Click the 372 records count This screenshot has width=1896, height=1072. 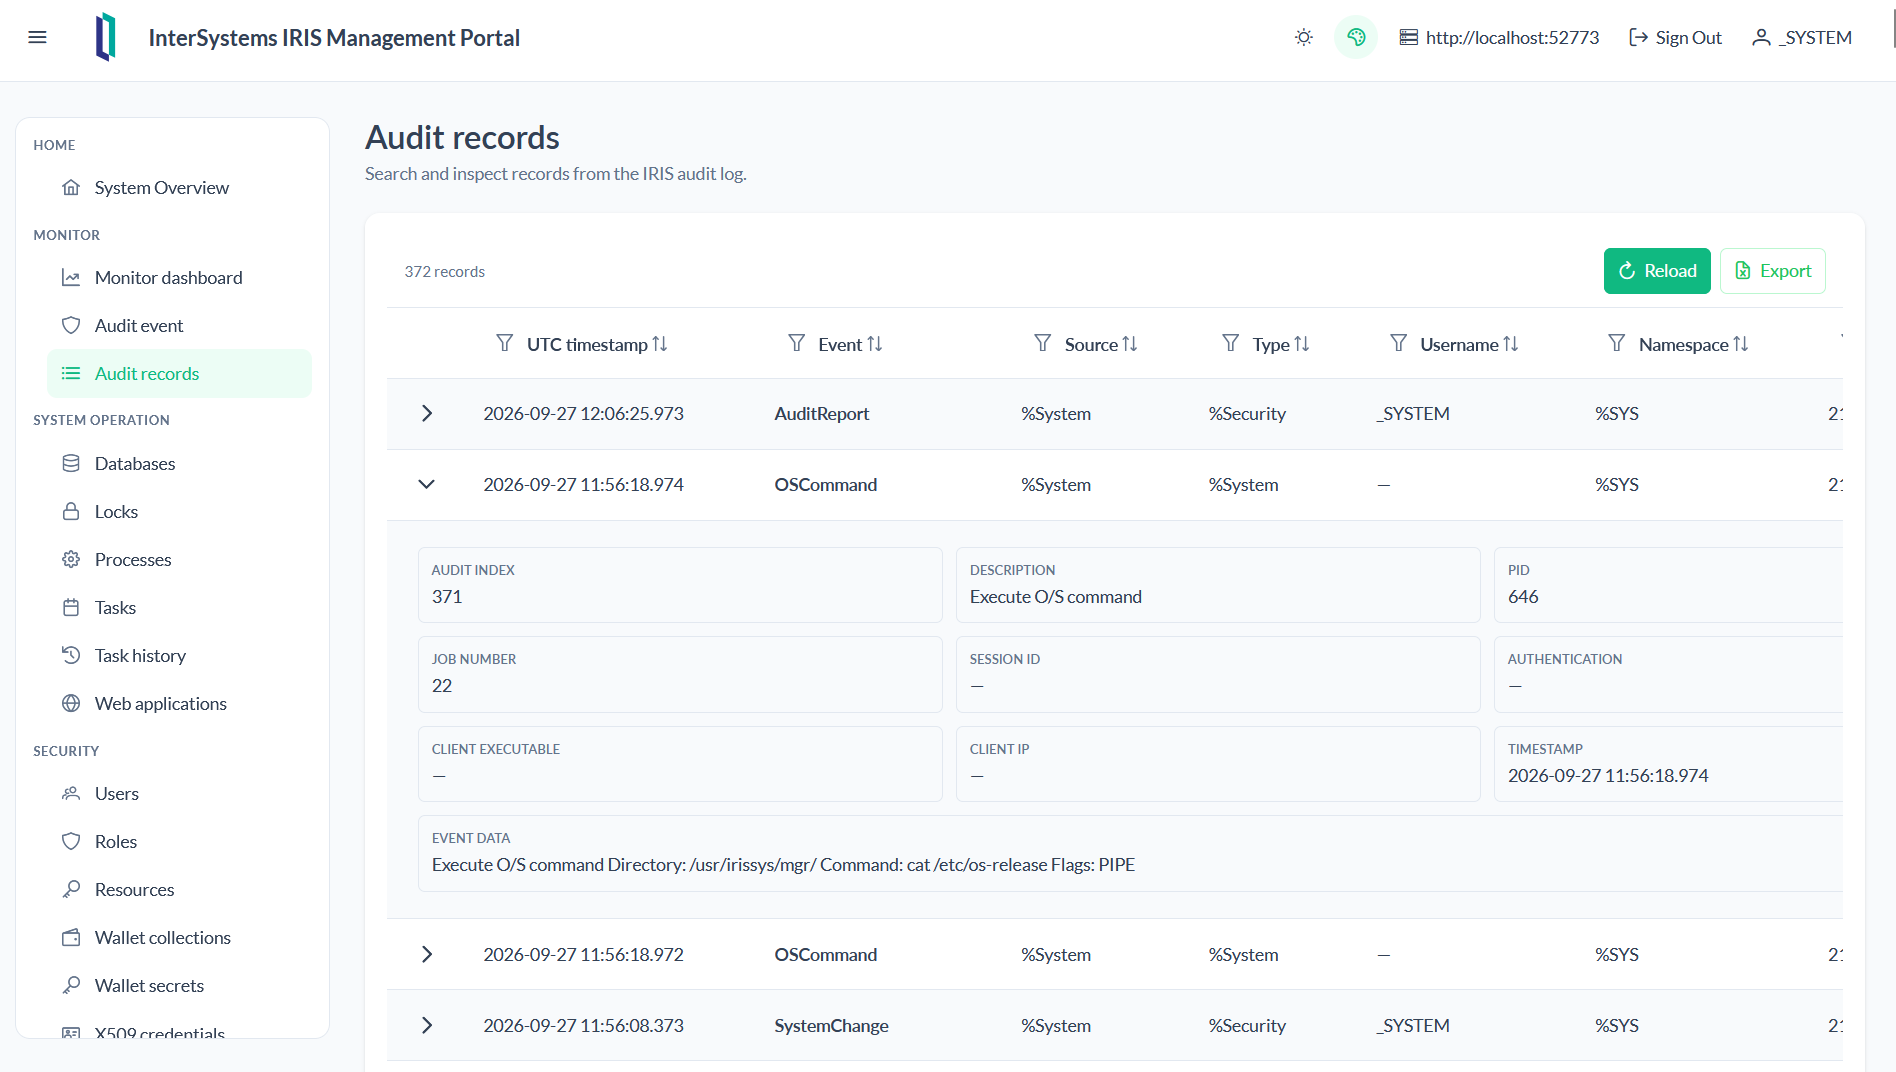click(x=445, y=272)
